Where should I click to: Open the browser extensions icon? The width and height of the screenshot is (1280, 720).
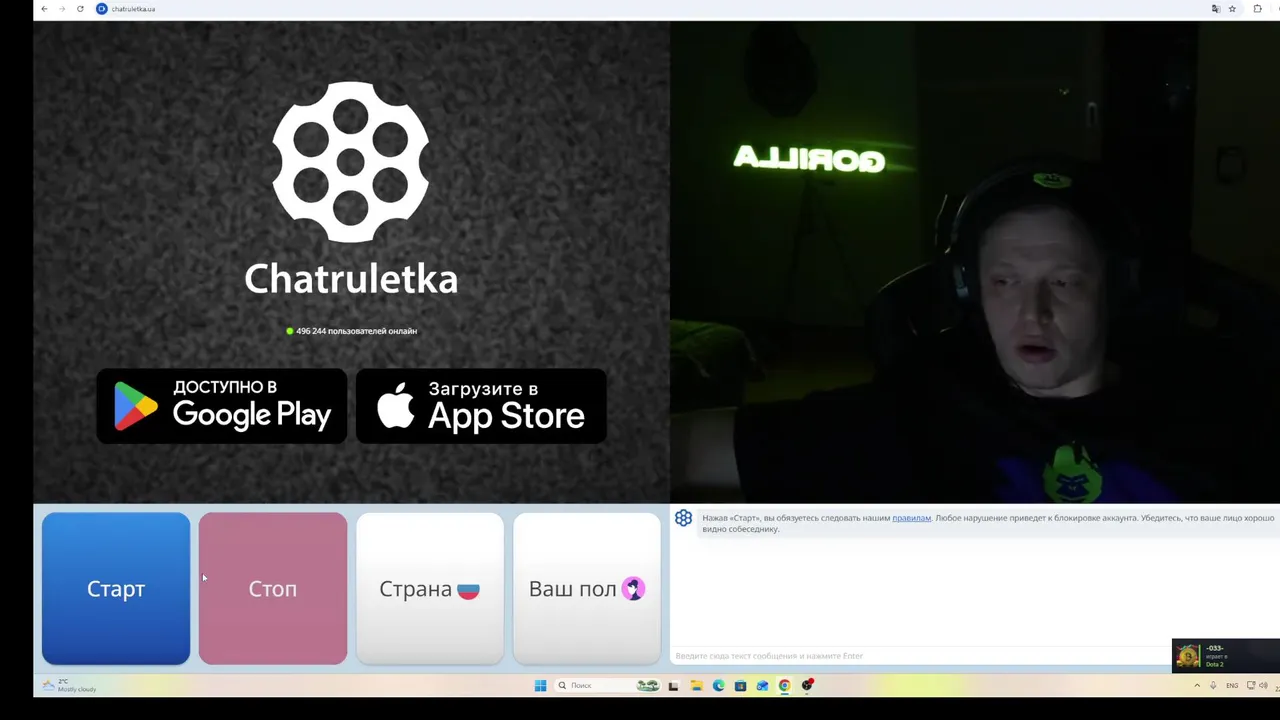(1258, 9)
